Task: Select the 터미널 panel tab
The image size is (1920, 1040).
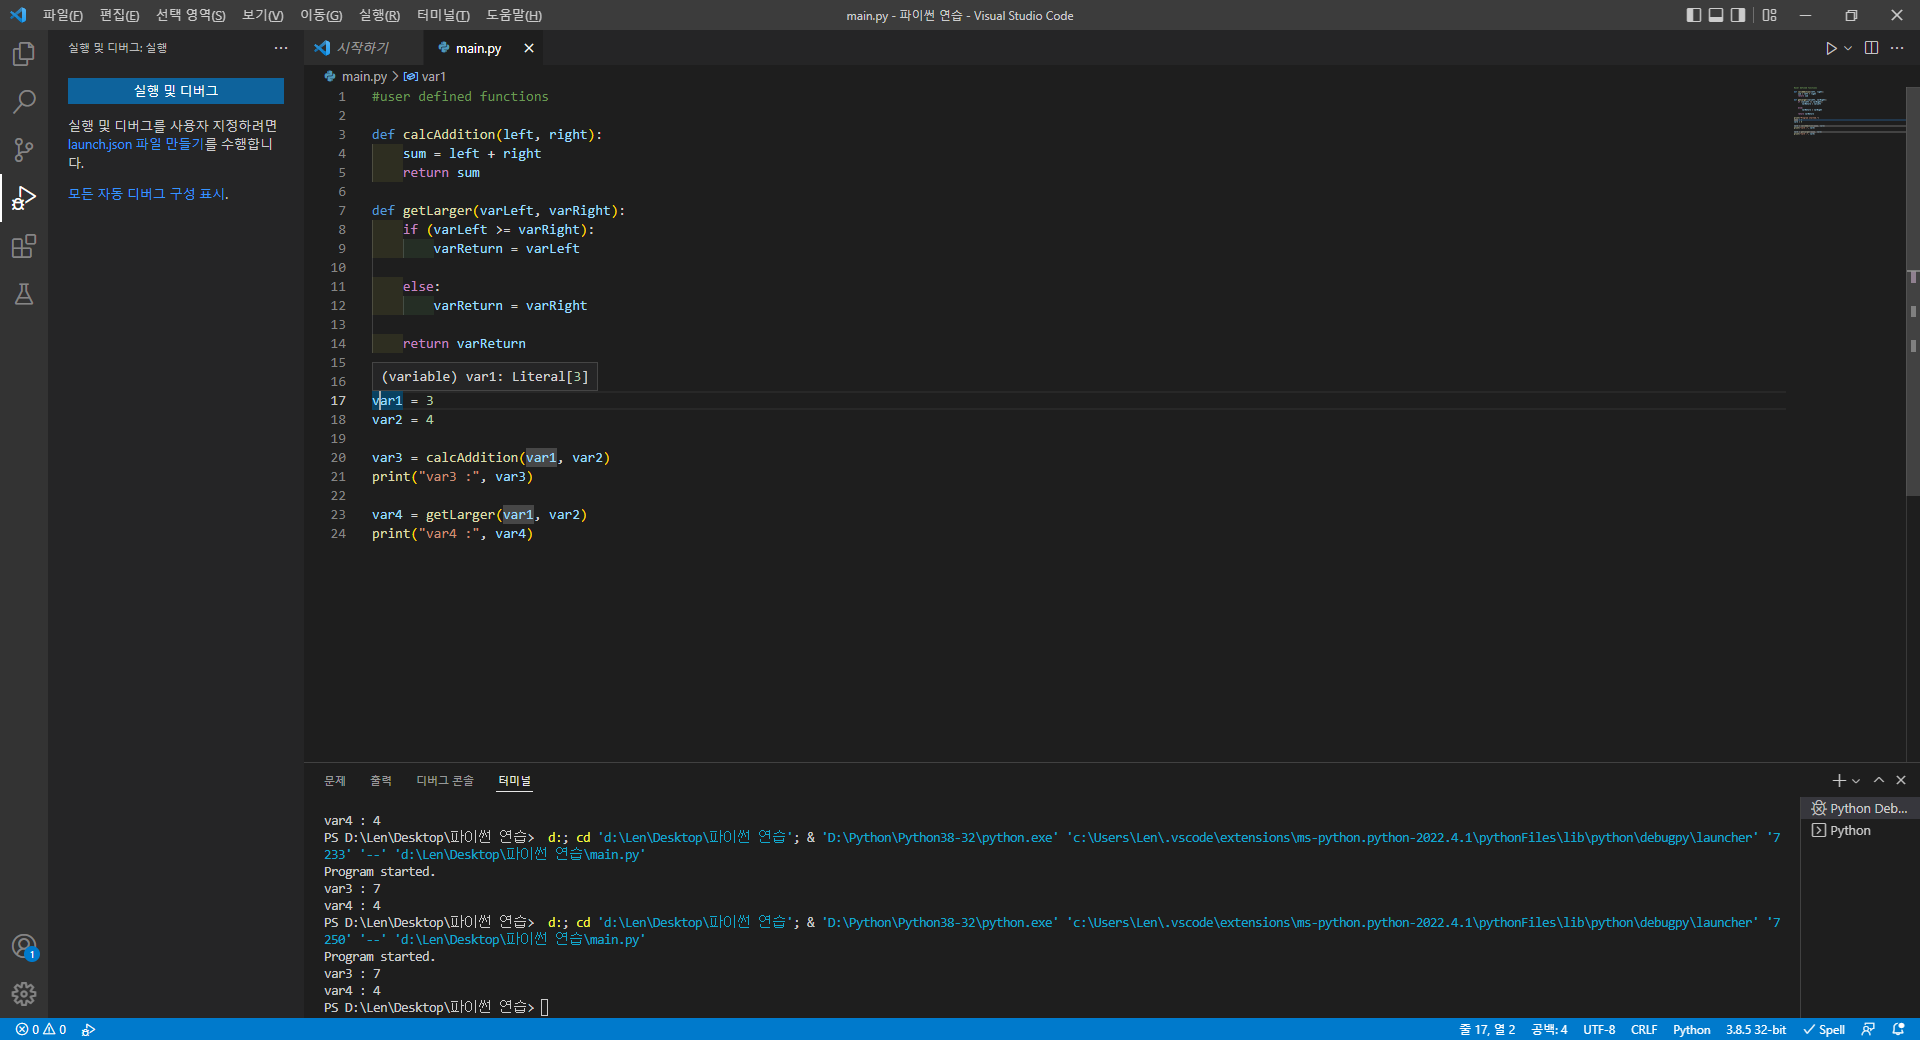Action: (515, 780)
